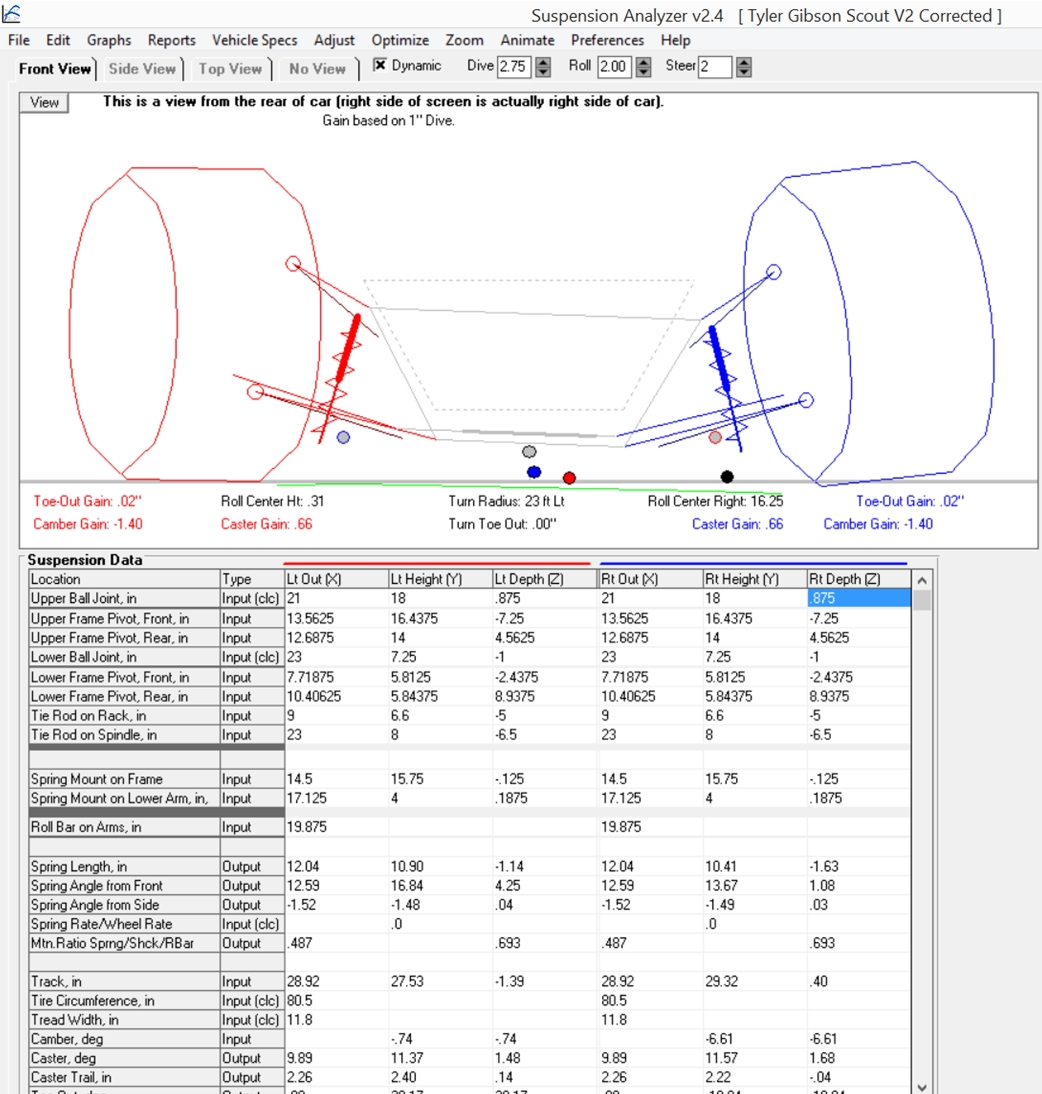Switch to the Front View tab
The image size is (1042, 1094).
tap(55, 68)
